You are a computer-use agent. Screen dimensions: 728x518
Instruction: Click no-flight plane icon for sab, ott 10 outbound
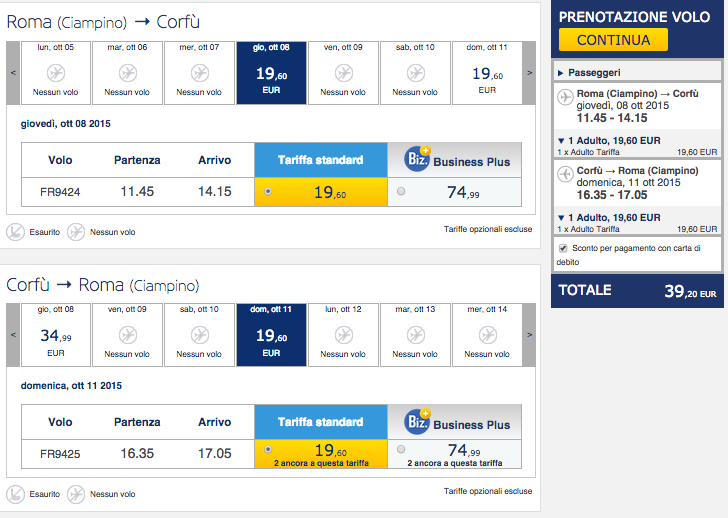click(415, 73)
